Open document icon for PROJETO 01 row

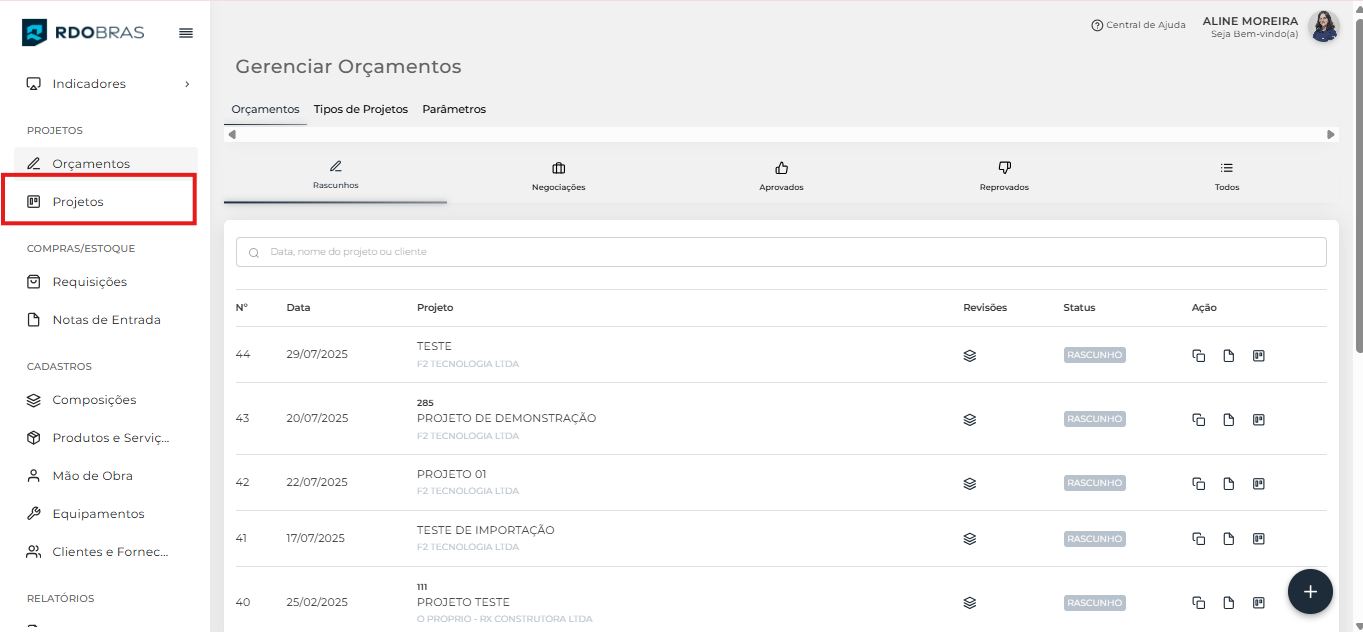[1228, 483]
